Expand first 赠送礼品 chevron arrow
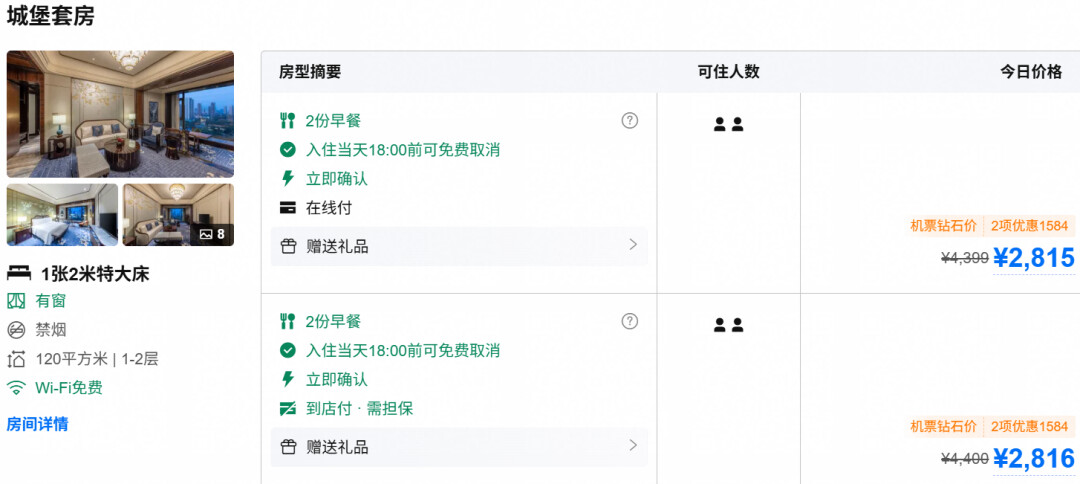 [x=633, y=244]
